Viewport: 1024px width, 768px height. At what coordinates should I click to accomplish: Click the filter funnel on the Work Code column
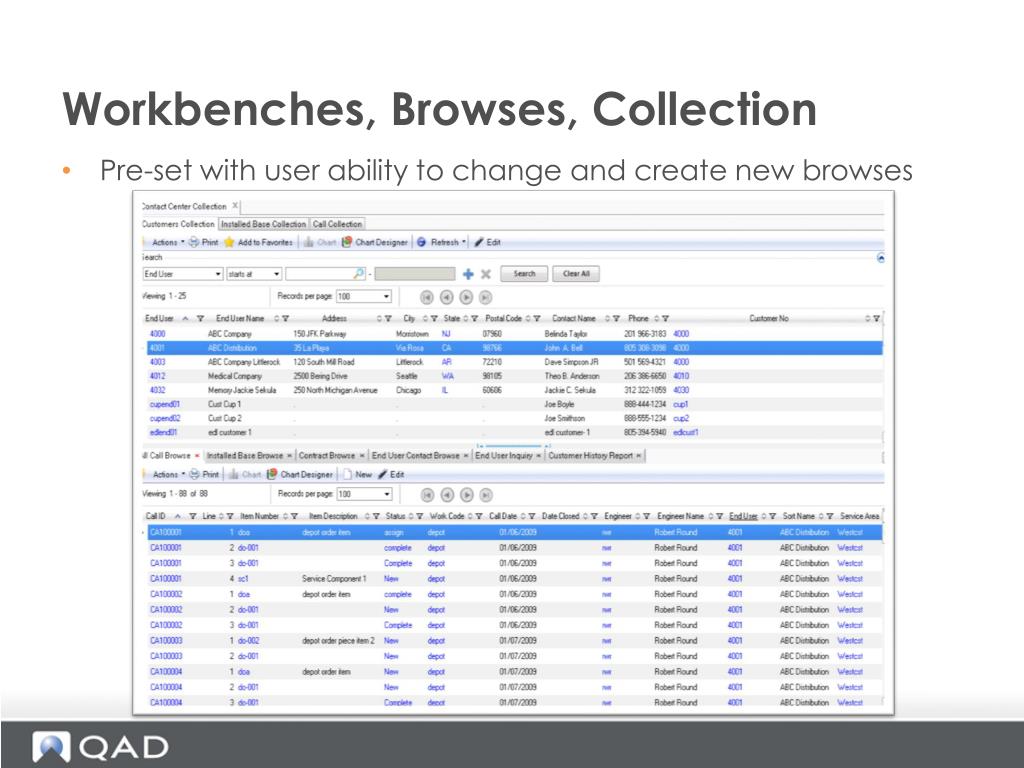[479, 517]
